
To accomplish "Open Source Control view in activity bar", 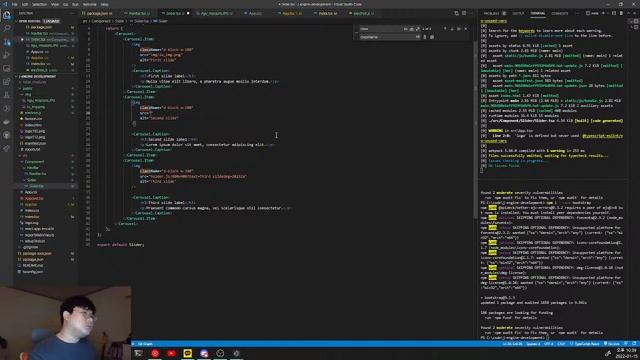I will [x=7, y=42].
